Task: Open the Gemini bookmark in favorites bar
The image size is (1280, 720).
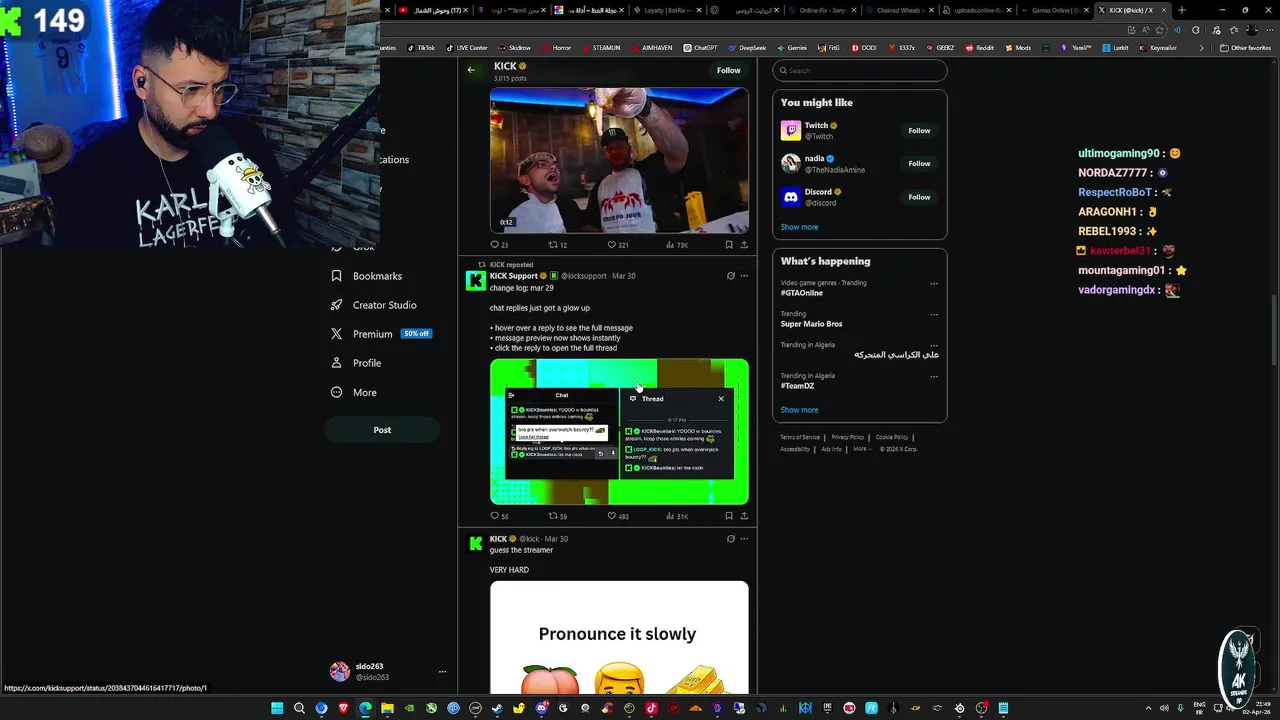Action: click(x=792, y=48)
